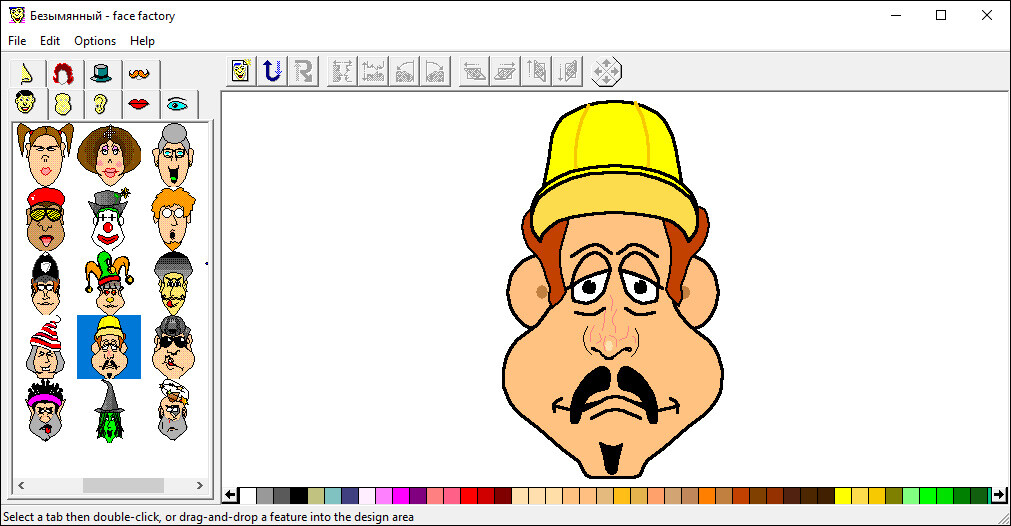Select the pigtails girl face thumbnail

coord(45,155)
